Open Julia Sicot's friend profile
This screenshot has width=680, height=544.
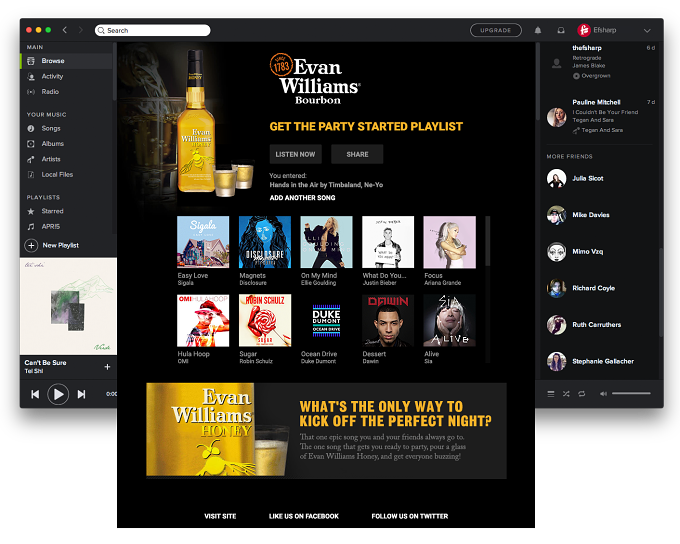pyautogui.click(x=588, y=178)
